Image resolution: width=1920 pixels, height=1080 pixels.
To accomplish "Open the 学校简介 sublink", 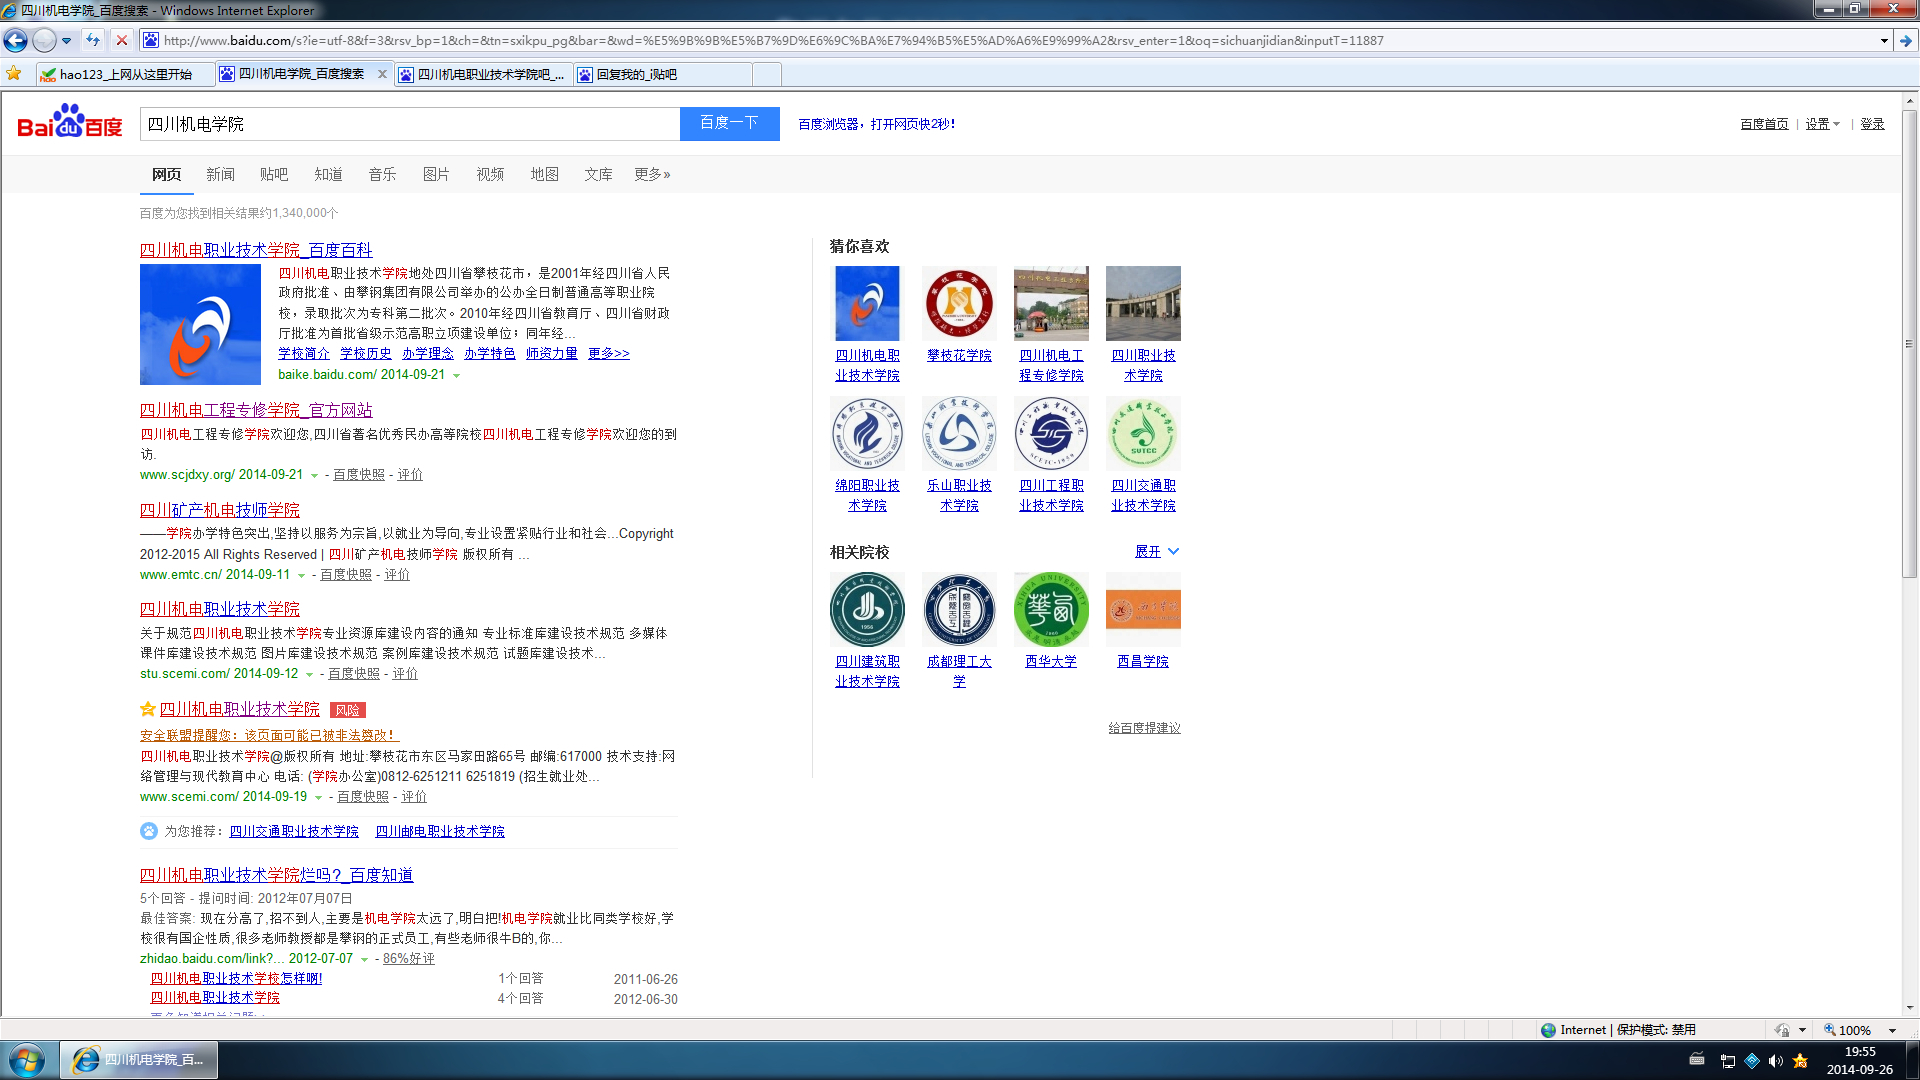I will 304,353.
